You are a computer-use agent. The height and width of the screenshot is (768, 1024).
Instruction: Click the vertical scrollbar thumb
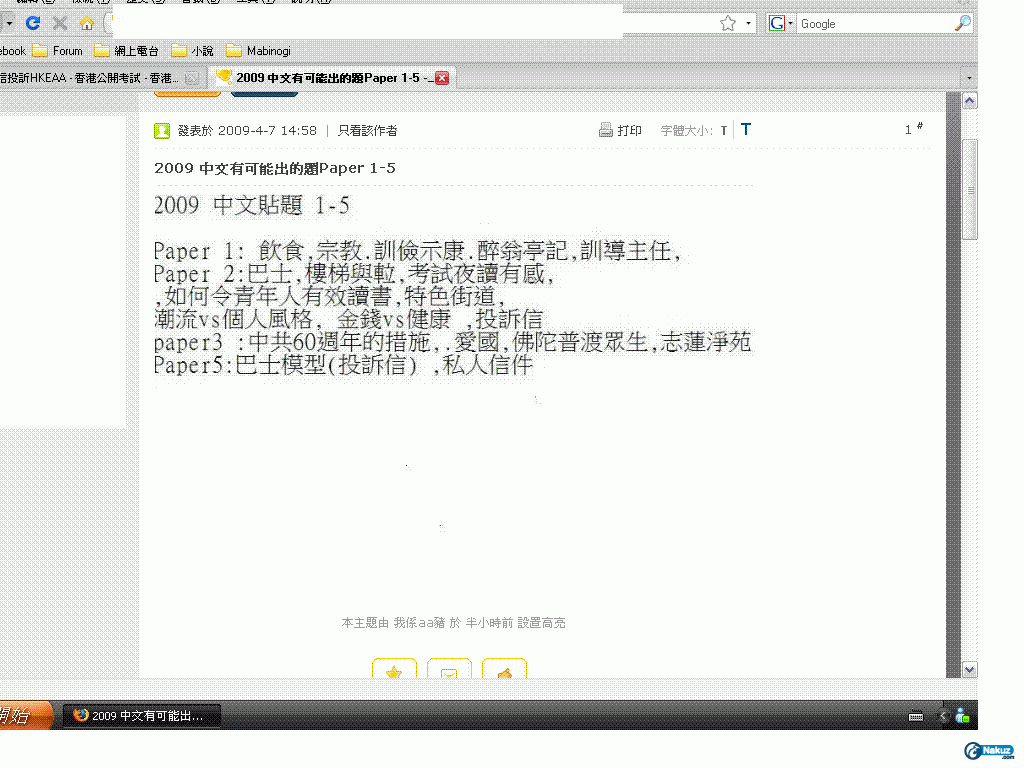point(970,189)
